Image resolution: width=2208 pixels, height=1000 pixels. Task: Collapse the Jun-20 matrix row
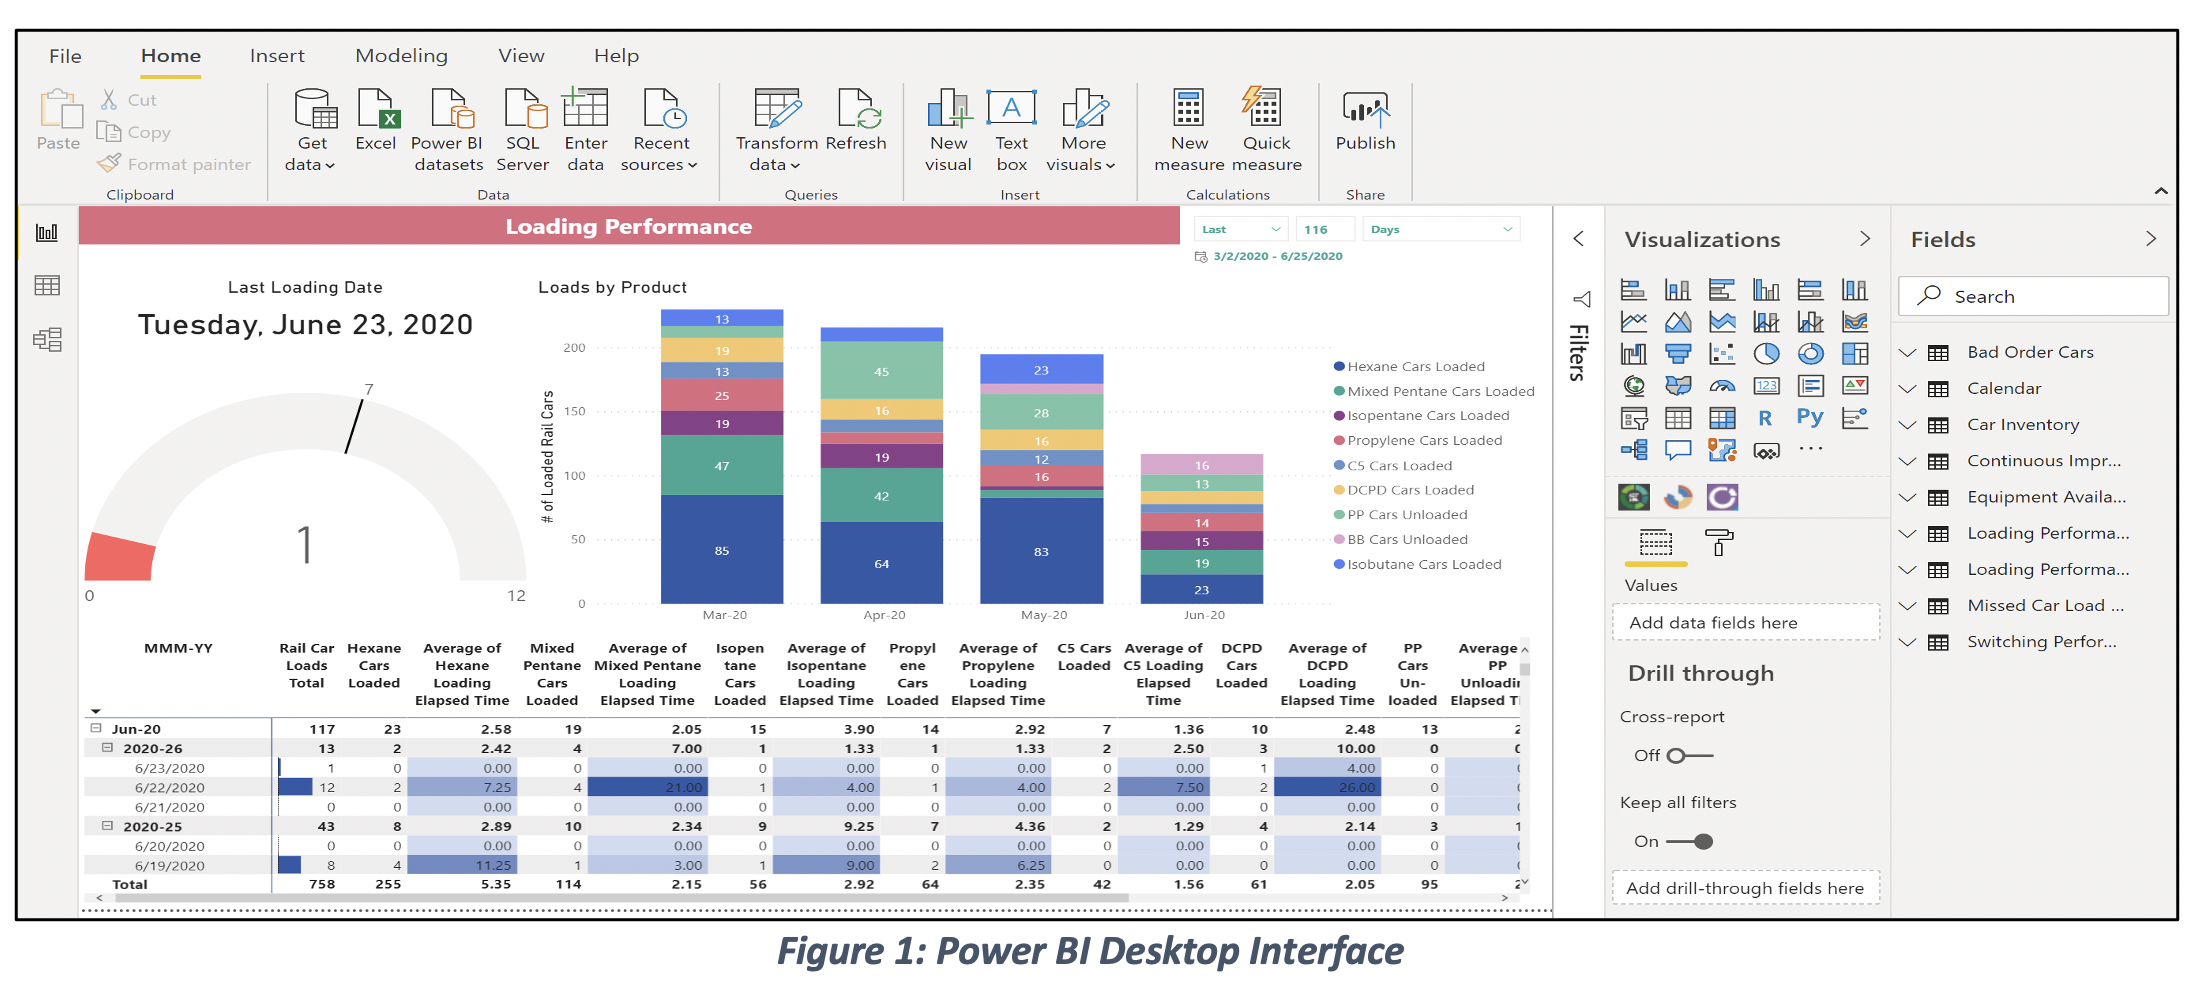tap(96, 729)
